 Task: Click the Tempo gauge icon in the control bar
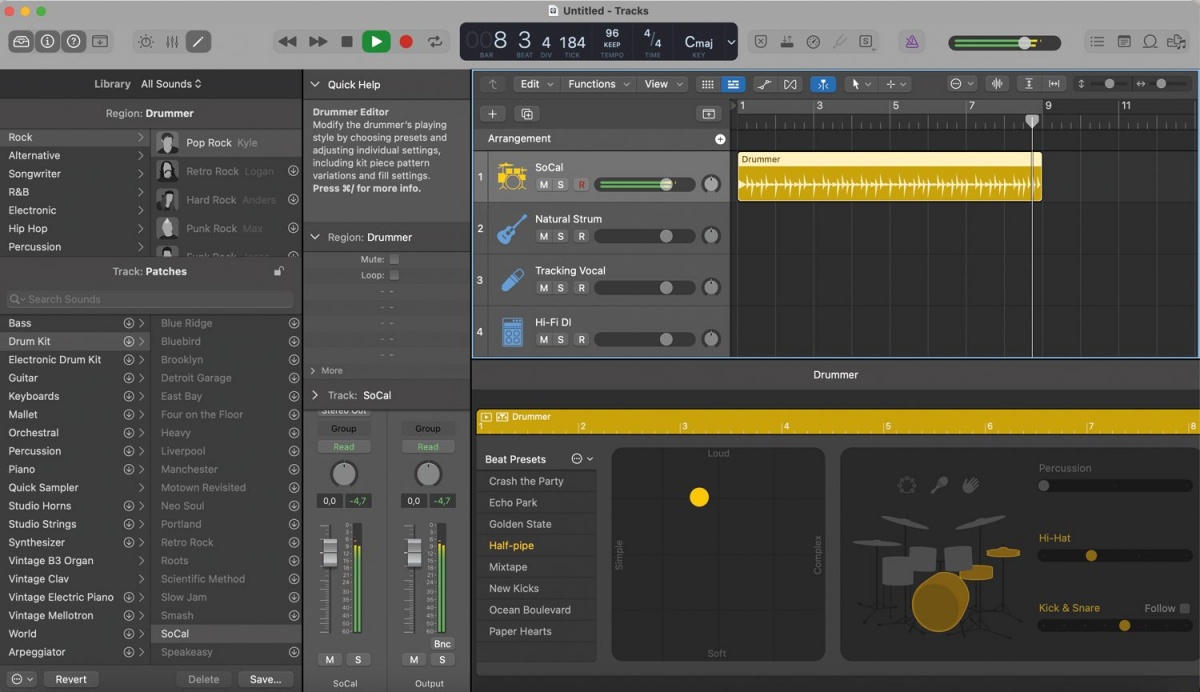(x=813, y=42)
